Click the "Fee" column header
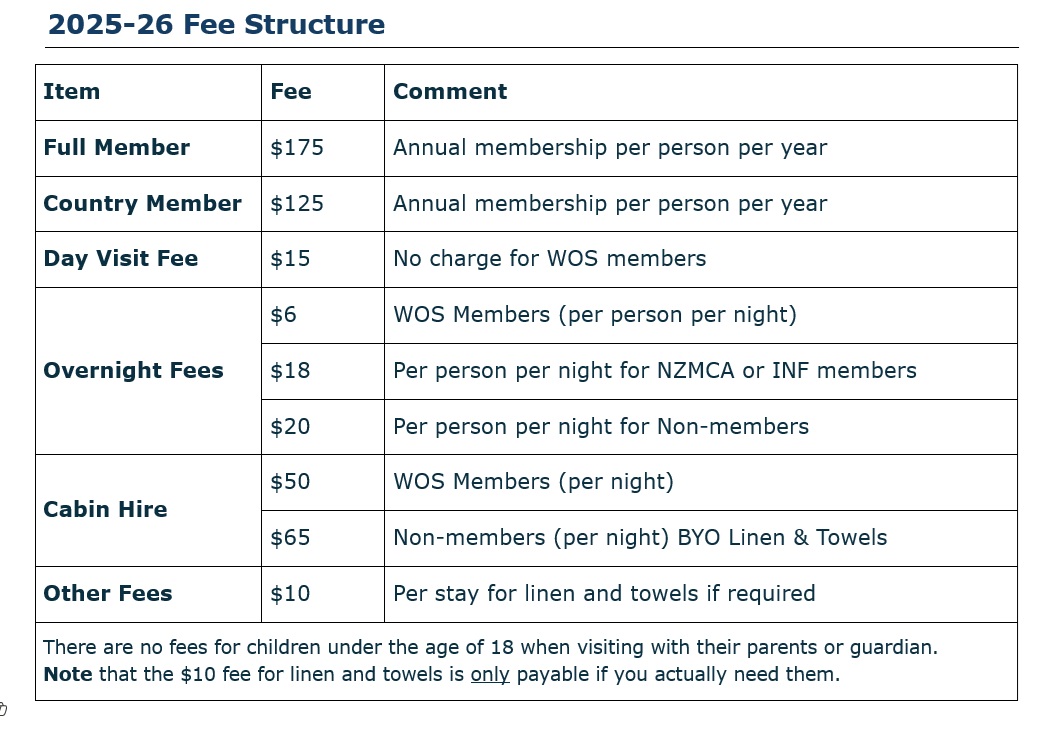The width and height of the screenshot is (1049, 729). [x=291, y=92]
